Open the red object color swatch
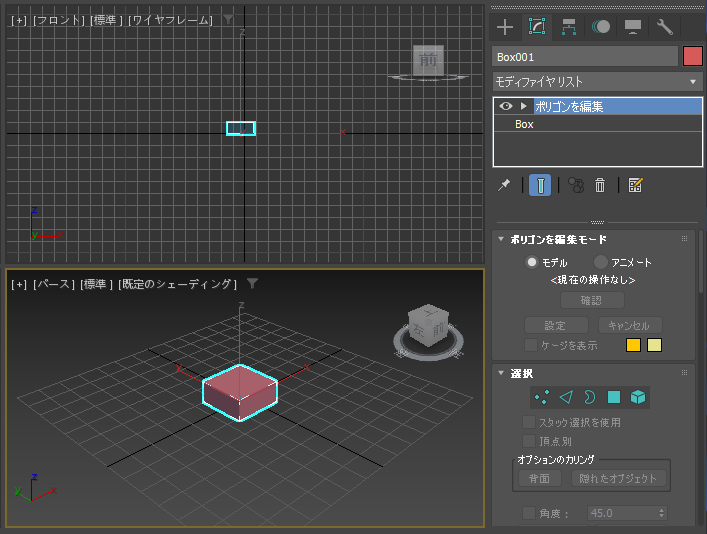The image size is (707, 534). [x=693, y=57]
